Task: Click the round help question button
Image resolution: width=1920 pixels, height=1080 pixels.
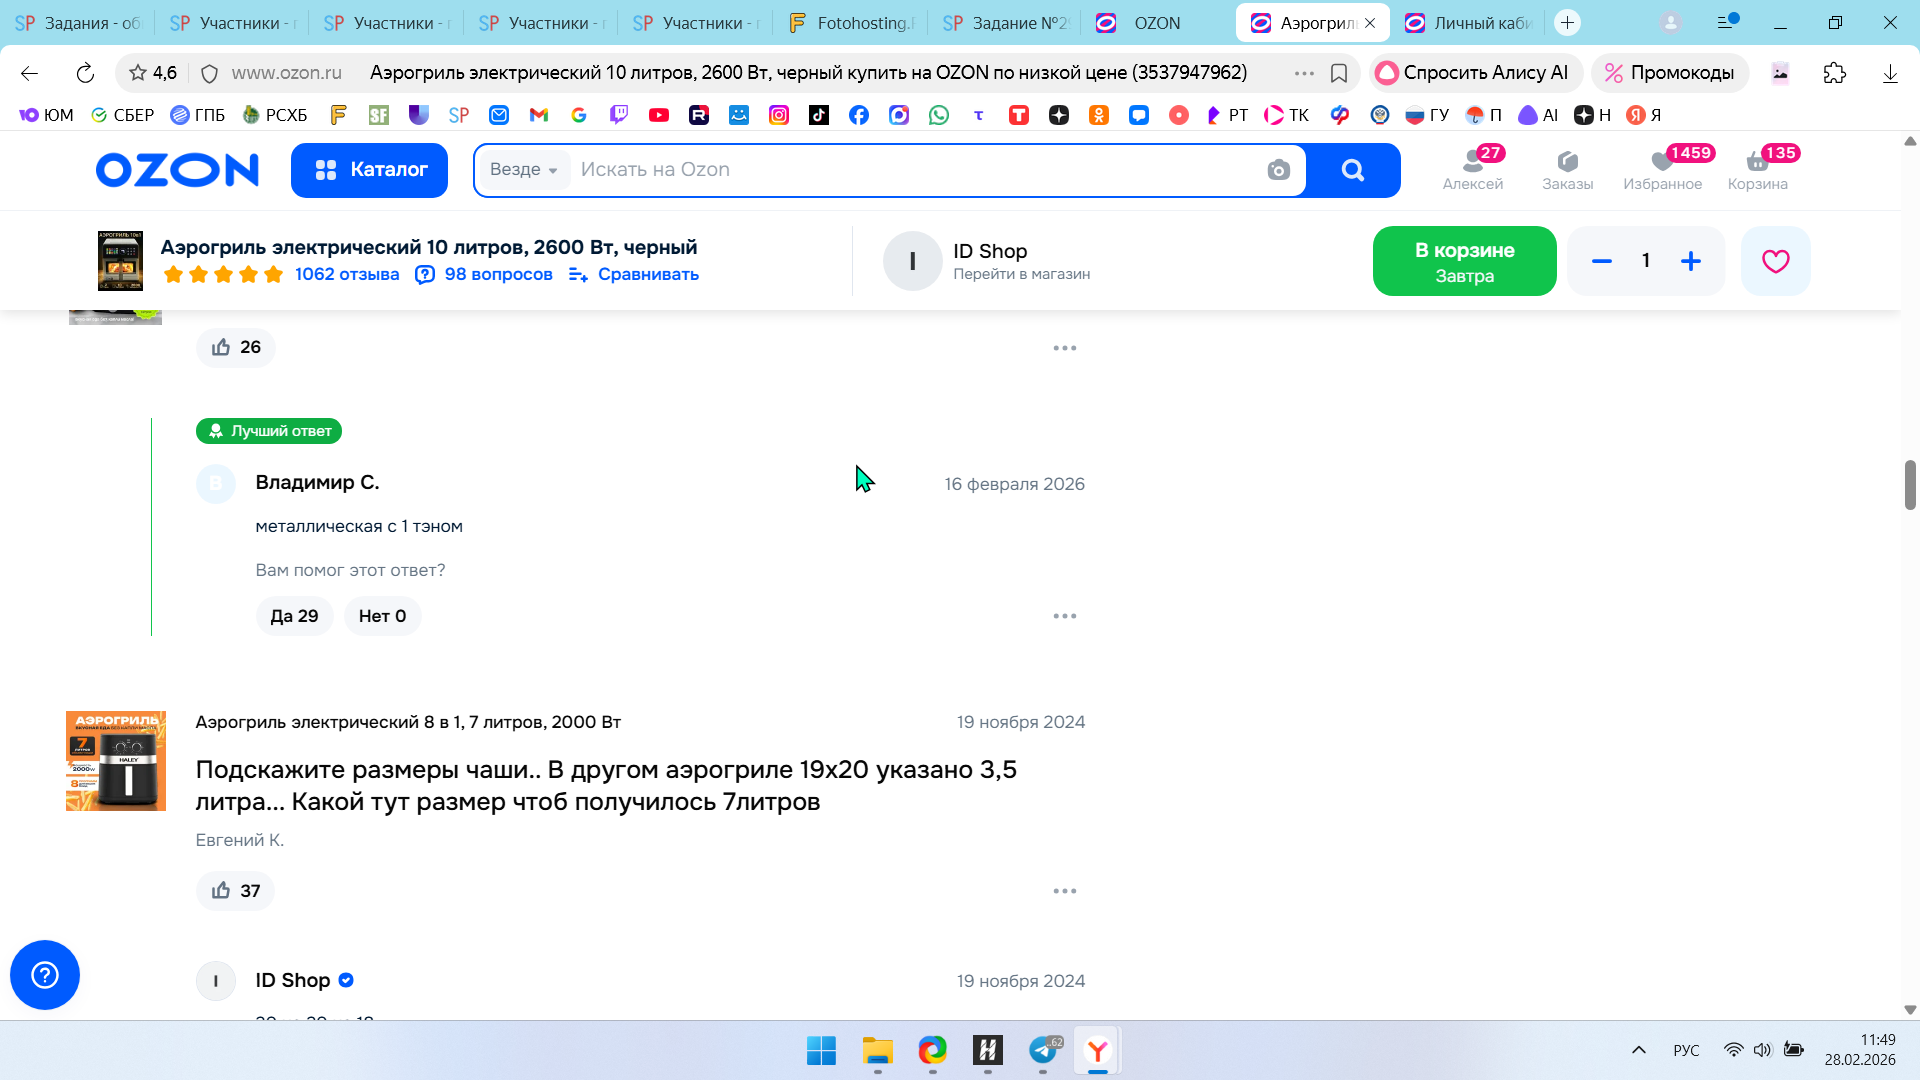Action: 45,975
